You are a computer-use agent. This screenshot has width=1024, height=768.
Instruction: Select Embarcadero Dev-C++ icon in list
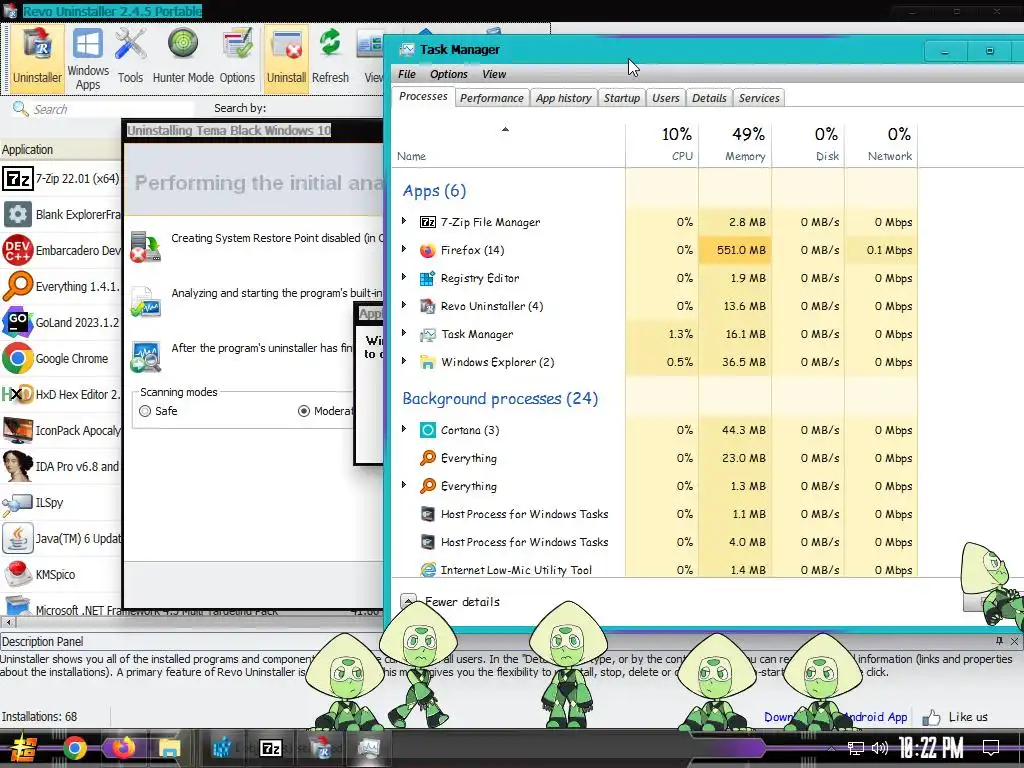(18, 250)
